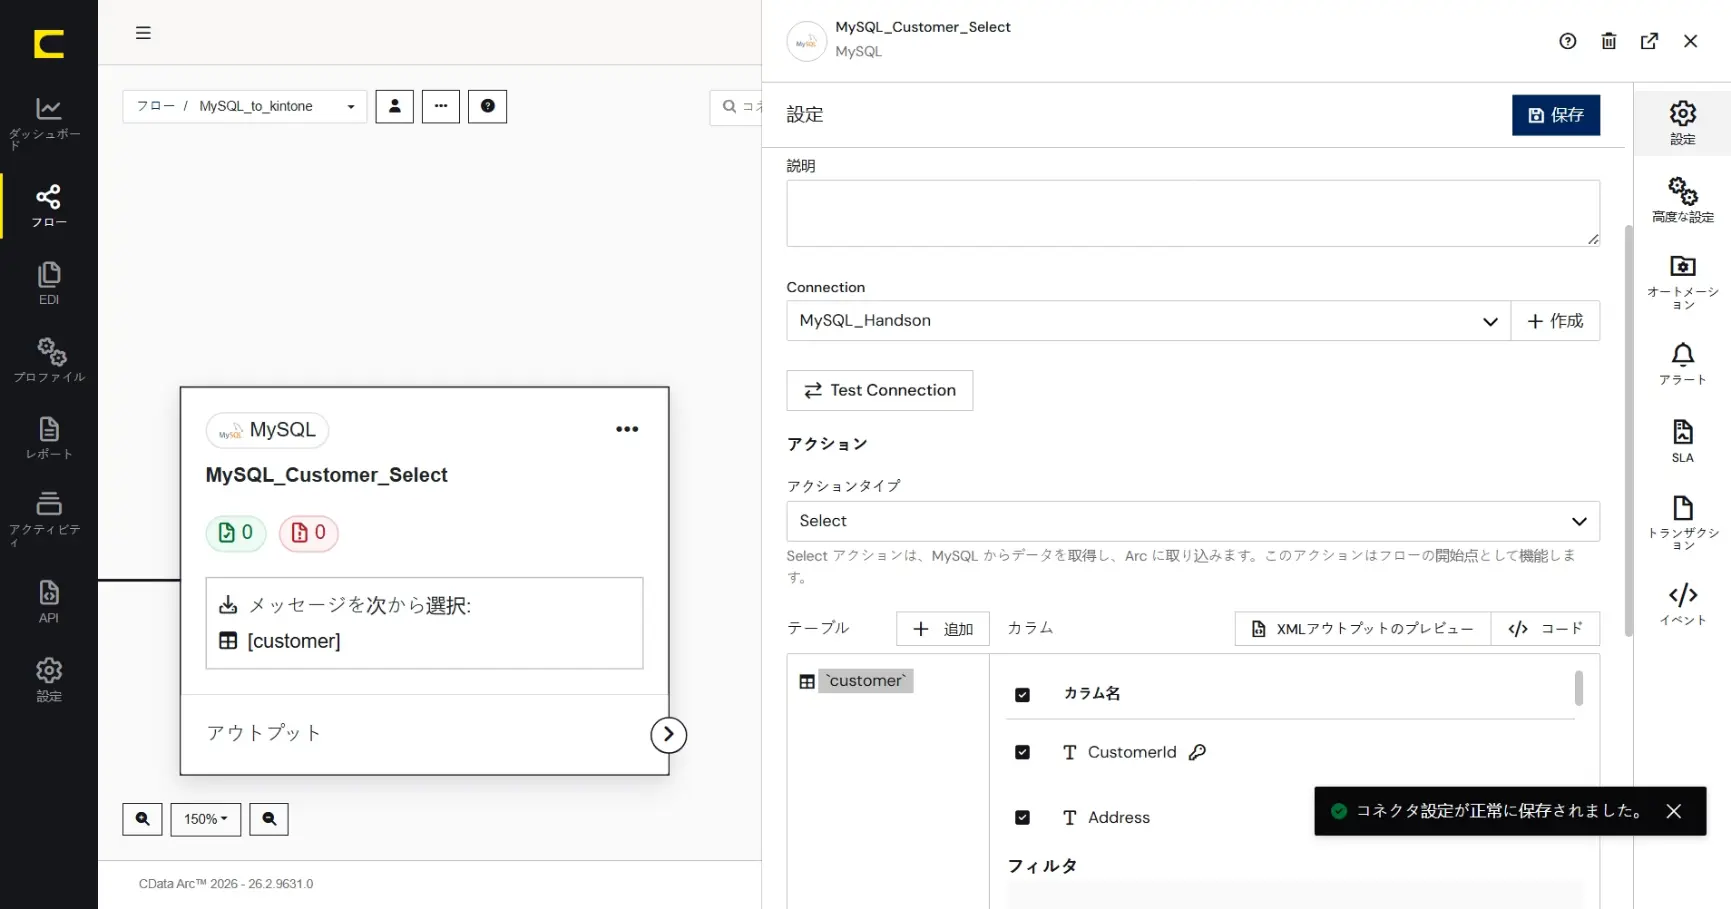Click the フィルタ section heading
The height and width of the screenshot is (909, 1731).
pyautogui.click(x=1042, y=866)
